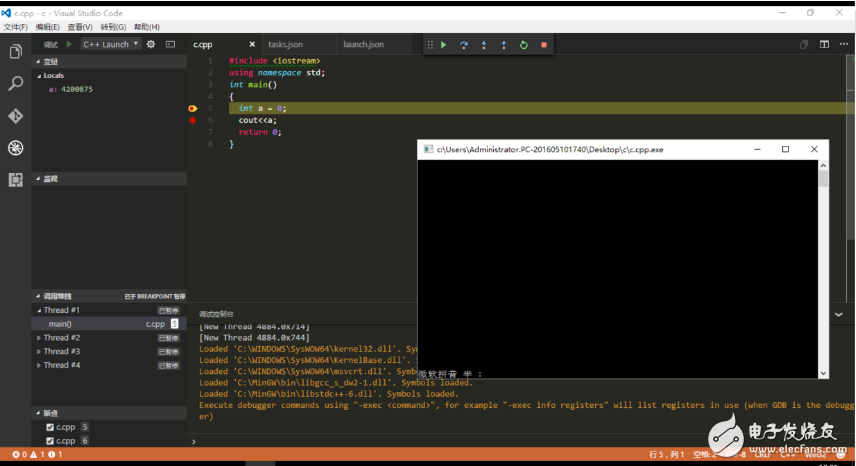Click scrollbar down arrow in console window
The width and height of the screenshot is (856, 466).
(x=823, y=374)
